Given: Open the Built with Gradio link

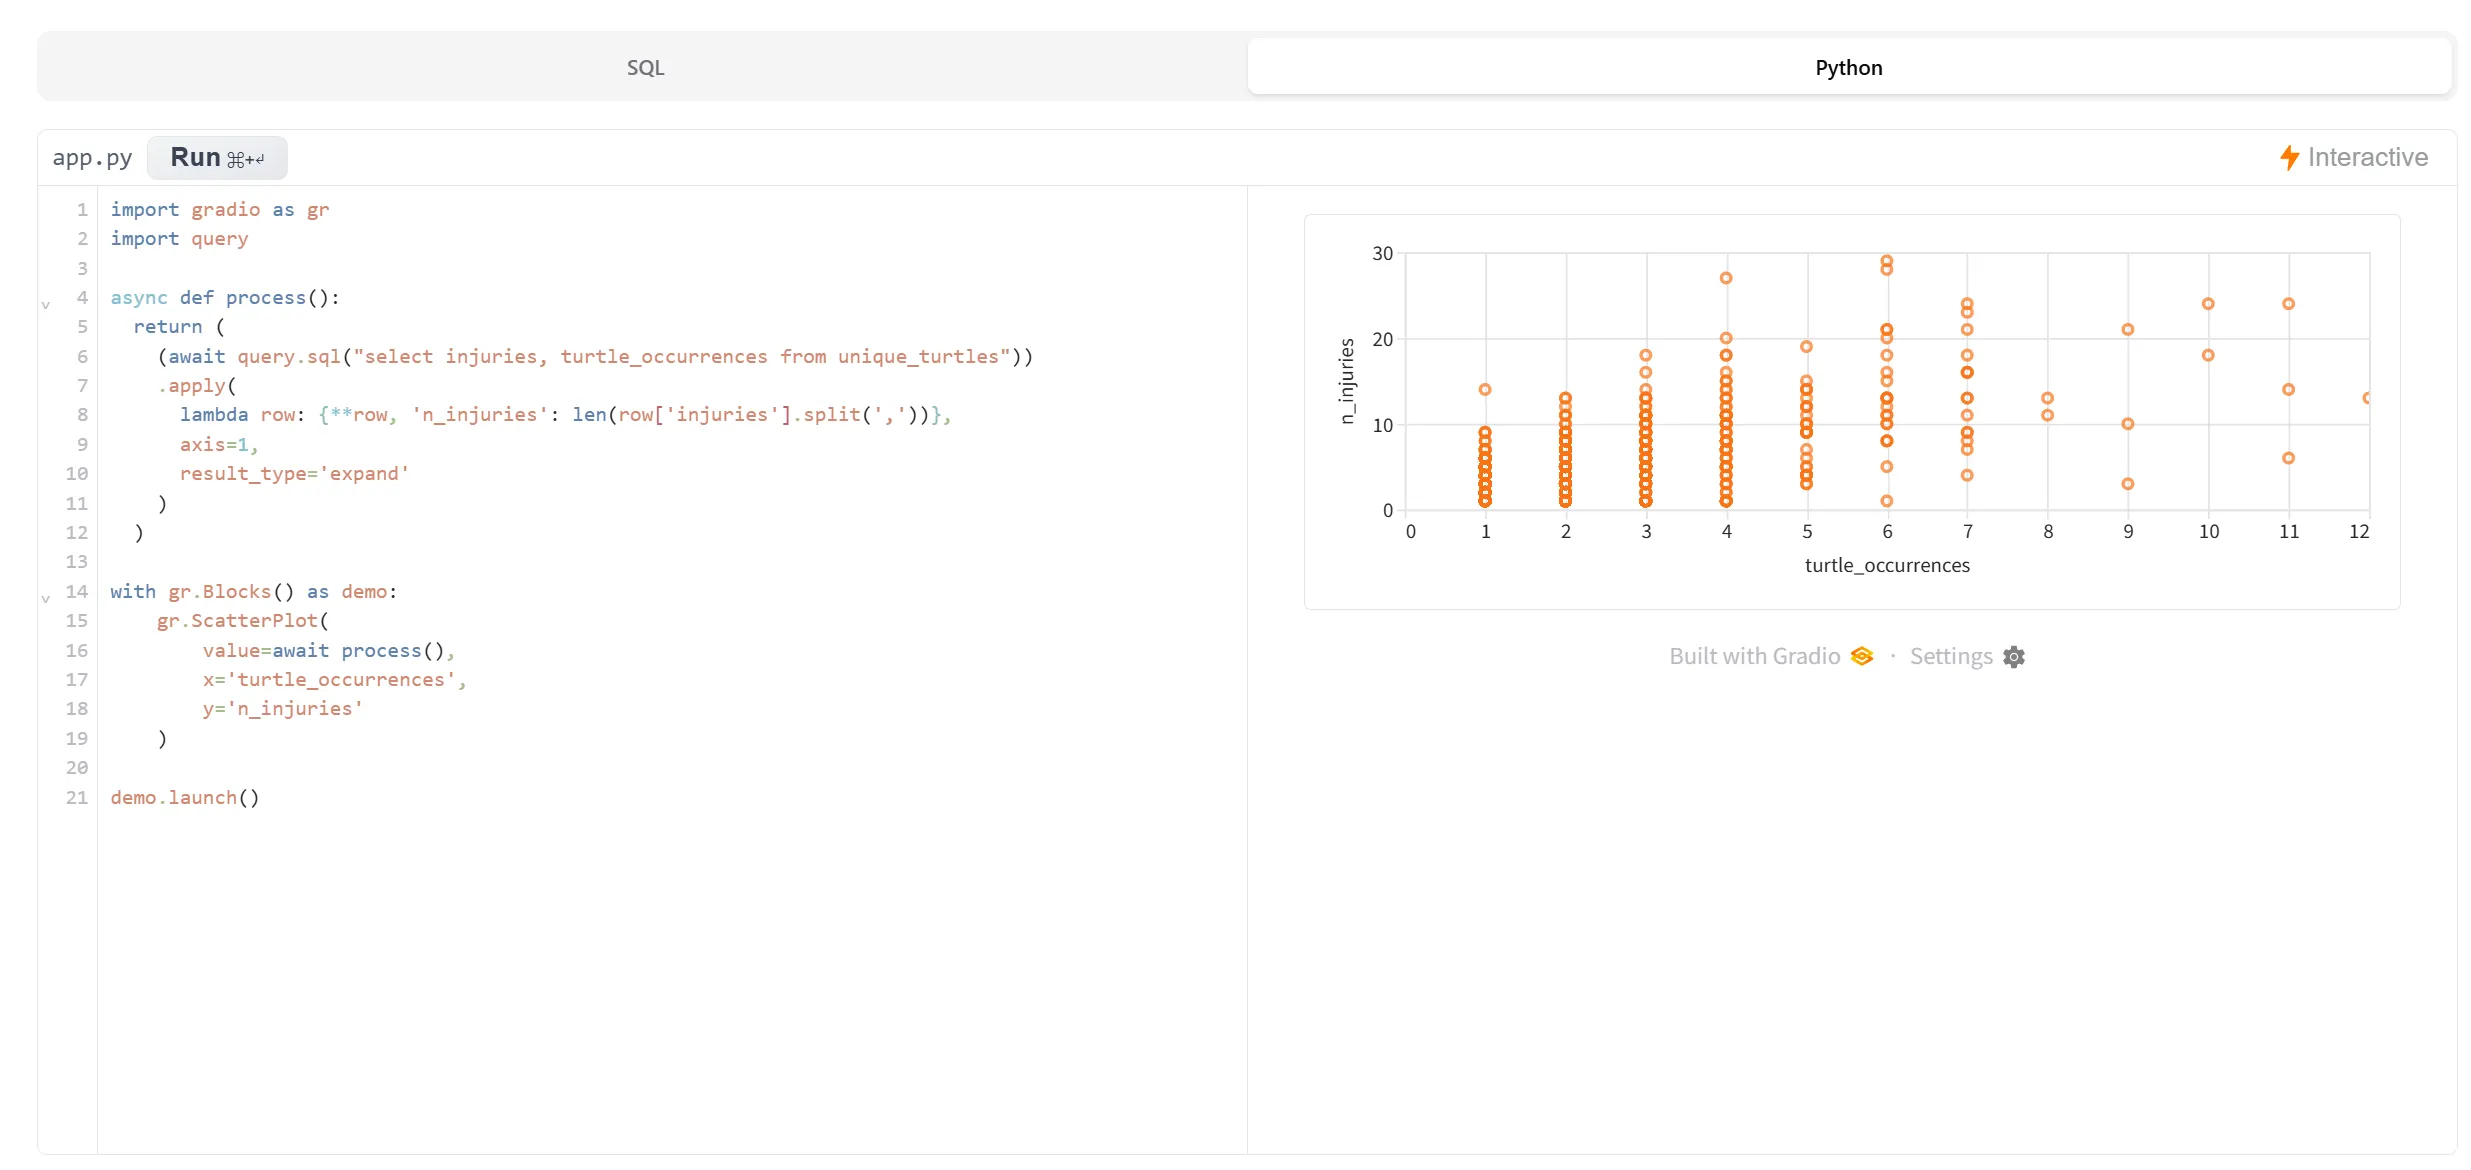Looking at the screenshot, I should click(x=1754, y=657).
